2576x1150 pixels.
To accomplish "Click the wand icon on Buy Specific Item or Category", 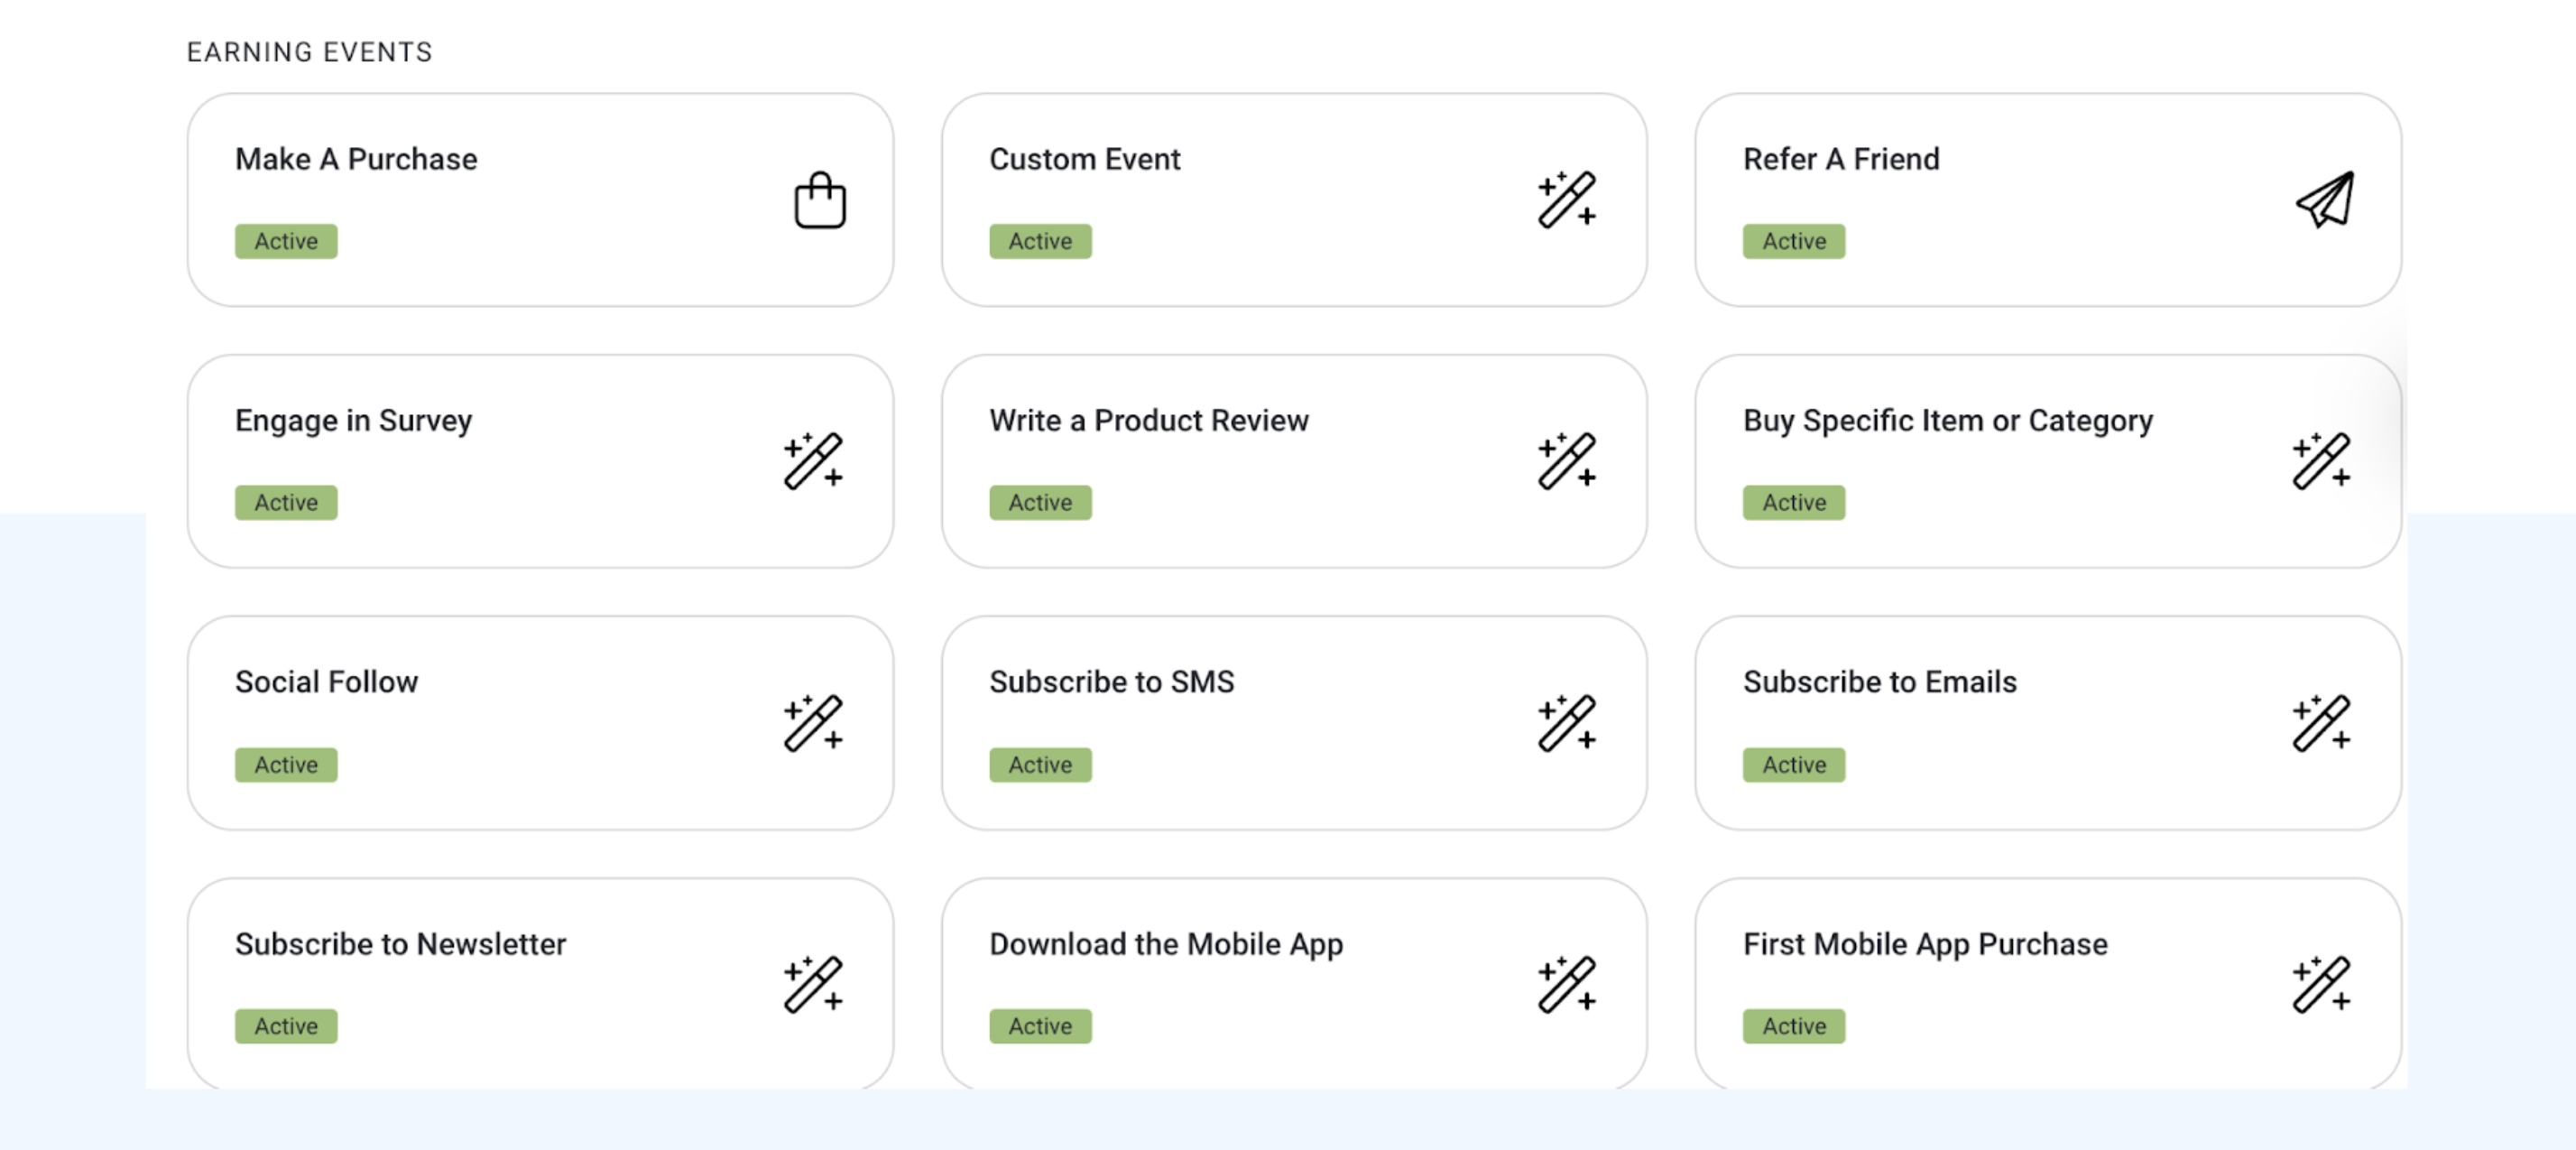I will coord(2321,461).
